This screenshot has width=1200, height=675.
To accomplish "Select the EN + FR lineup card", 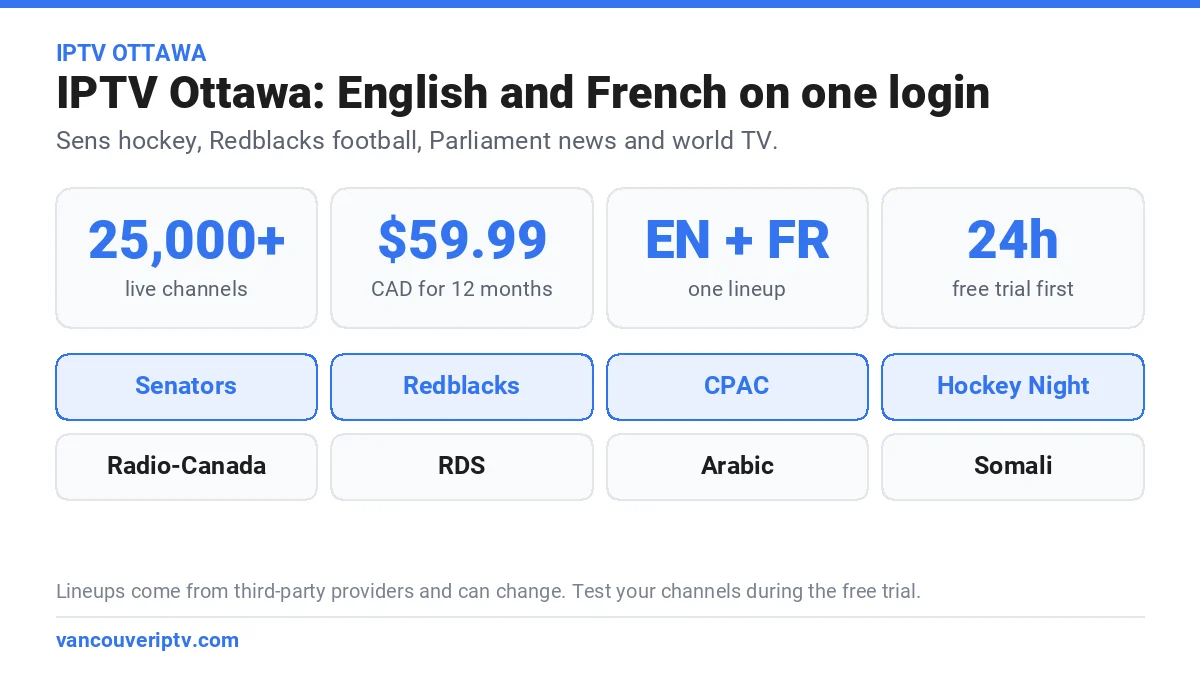I will [737, 258].
